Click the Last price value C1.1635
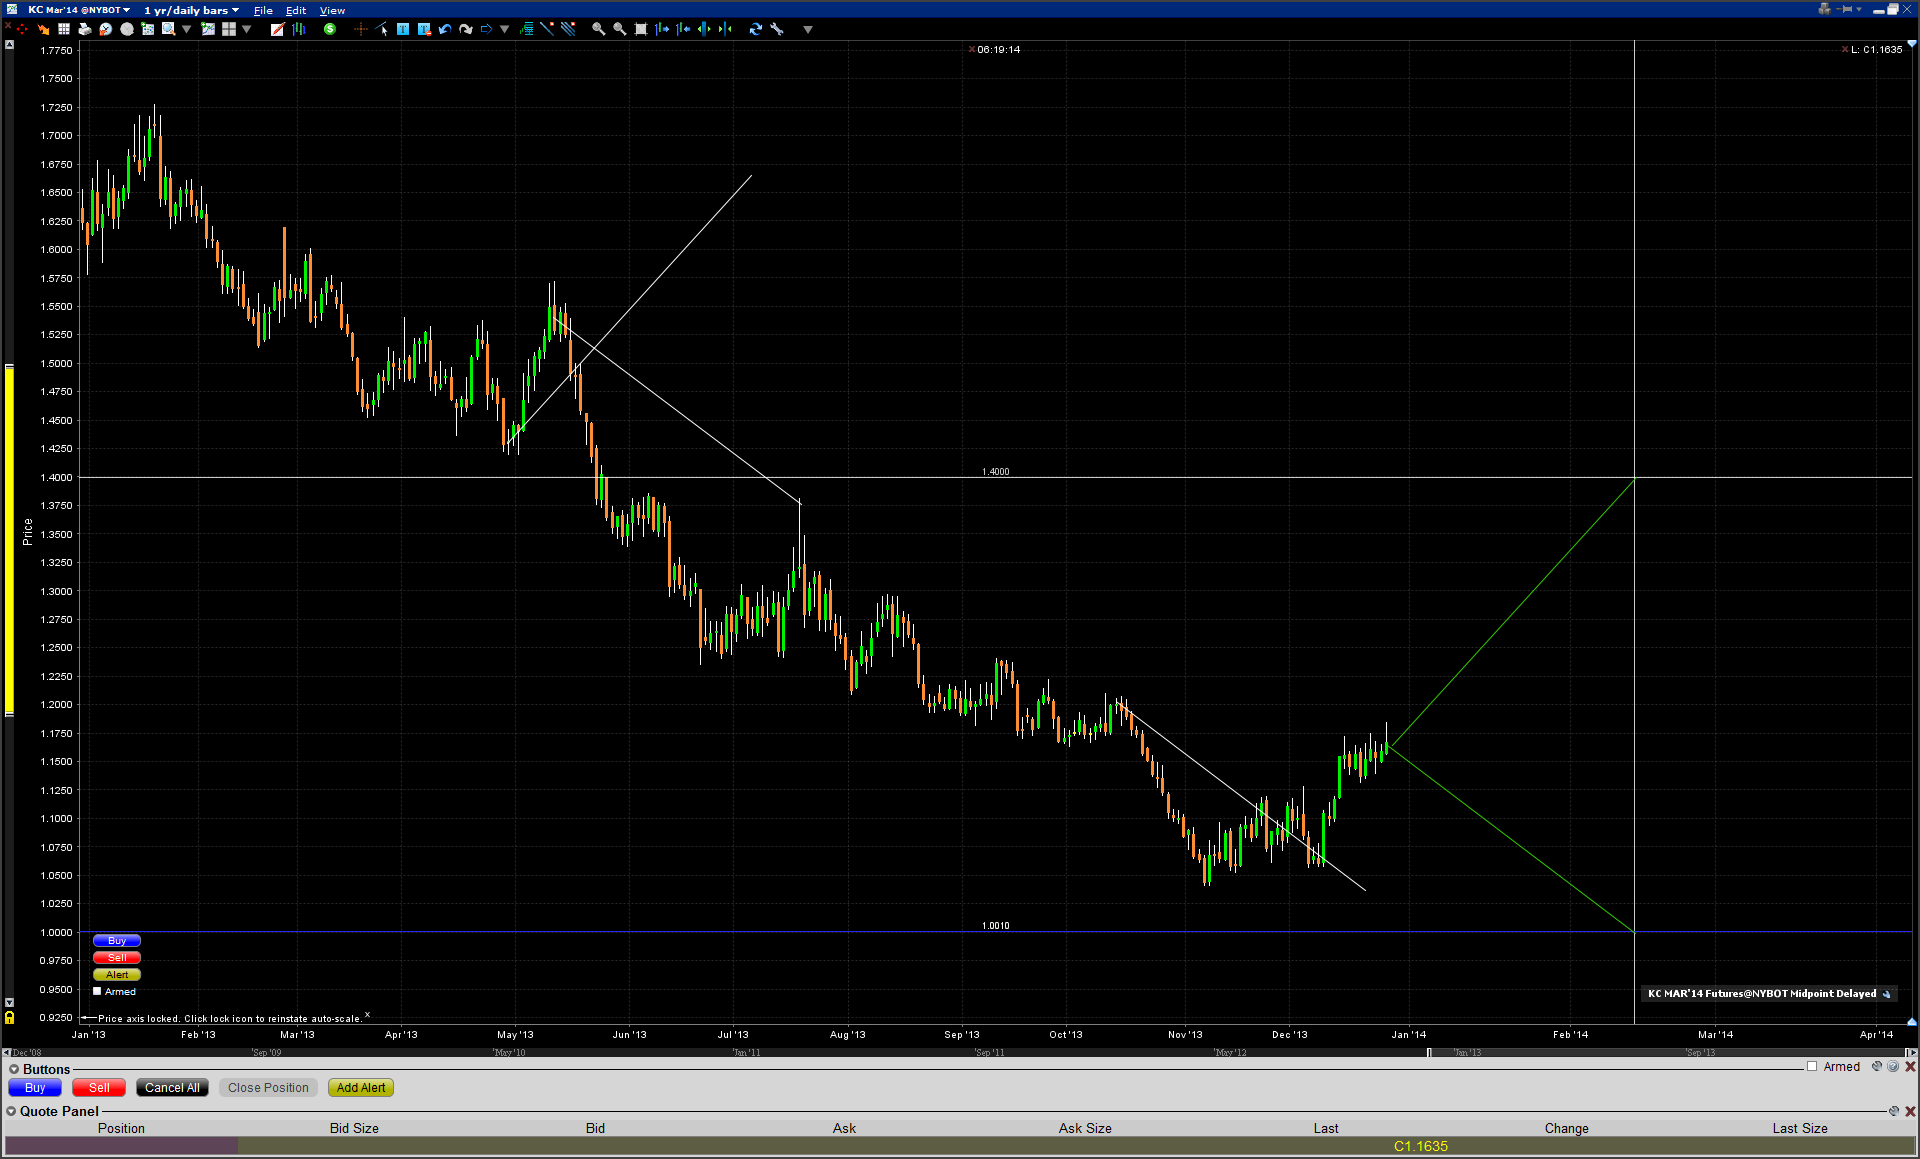The image size is (1920, 1159). tap(1421, 1146)
